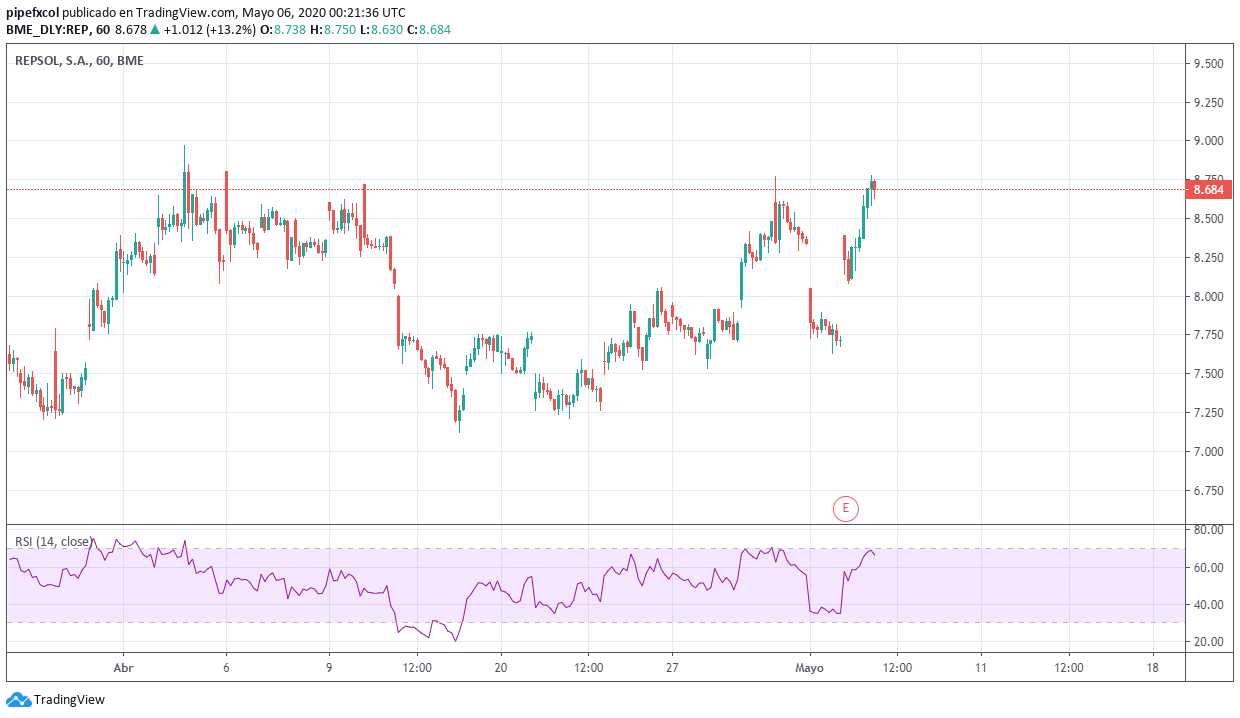1240x718 pixels.
Task: Click the 9.000 price axis label
Action: (x=1208, y=141)
